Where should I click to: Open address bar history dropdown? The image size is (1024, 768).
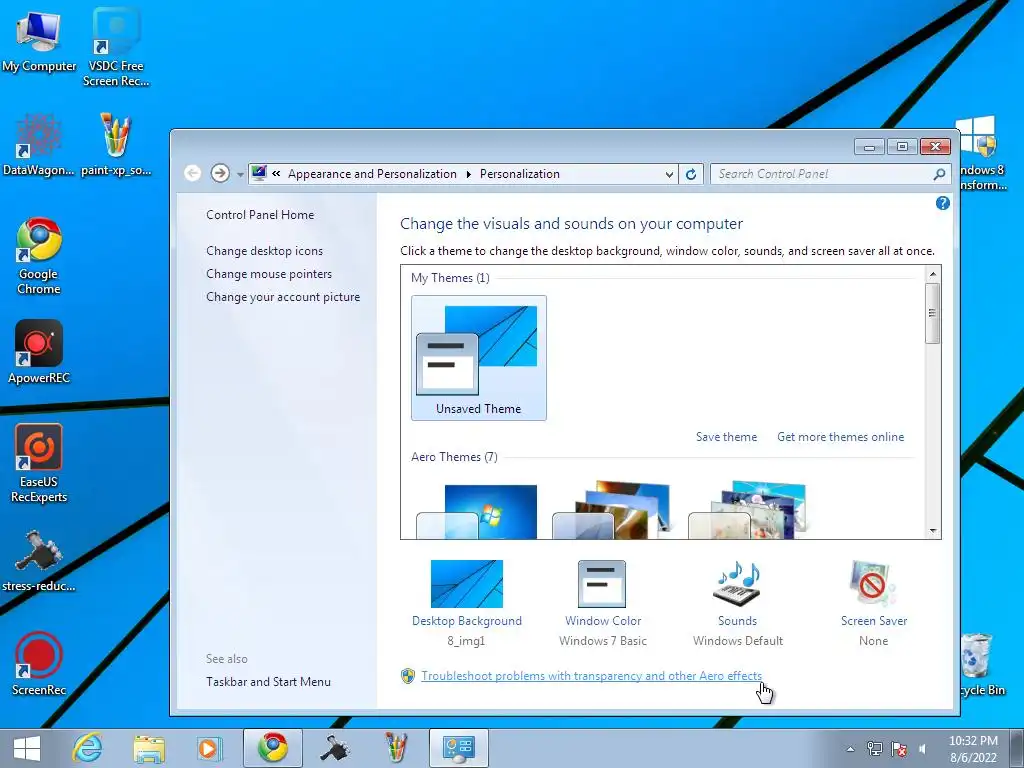[669, 174]
